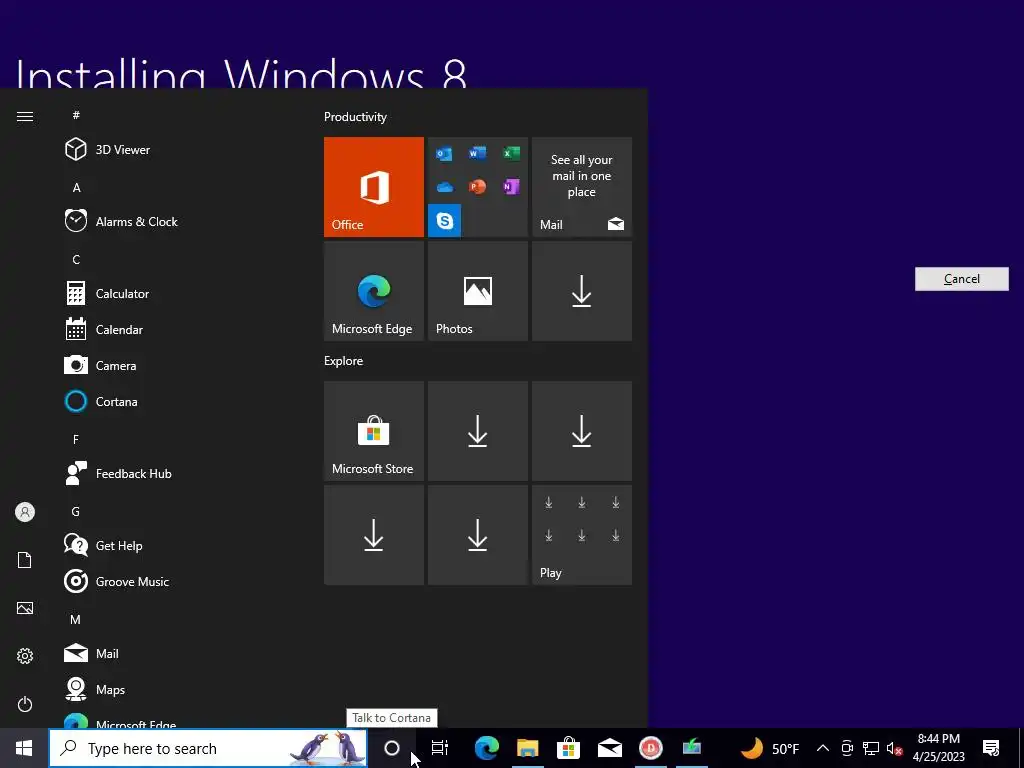The image size is (1024, 768).
Task: Open the Play folder tile
Action: 582,535
